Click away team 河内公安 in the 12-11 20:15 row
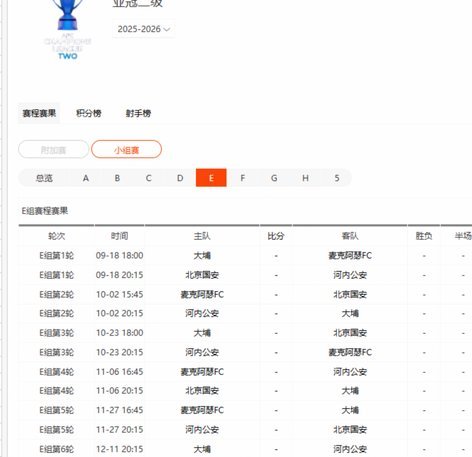The image size is (472, 457). (350, 449)
